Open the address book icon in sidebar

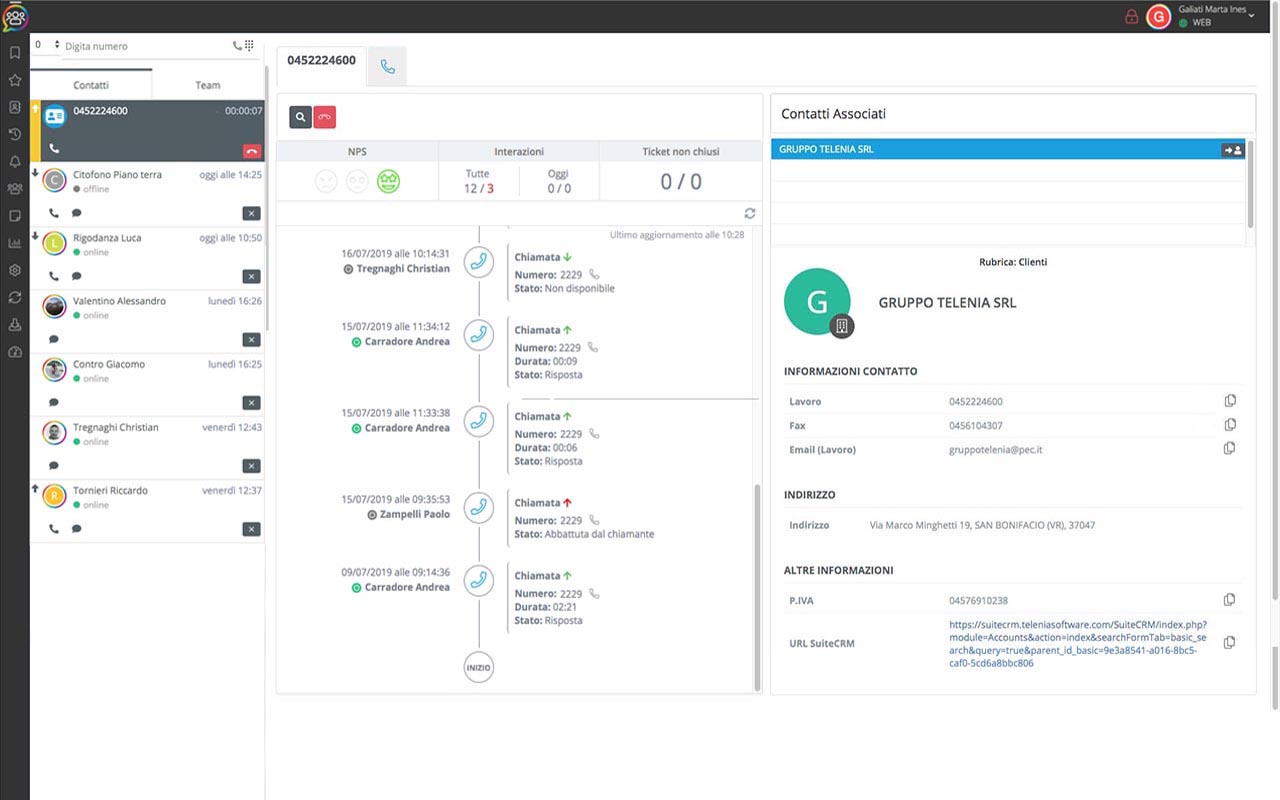click(x=15, y=107)
